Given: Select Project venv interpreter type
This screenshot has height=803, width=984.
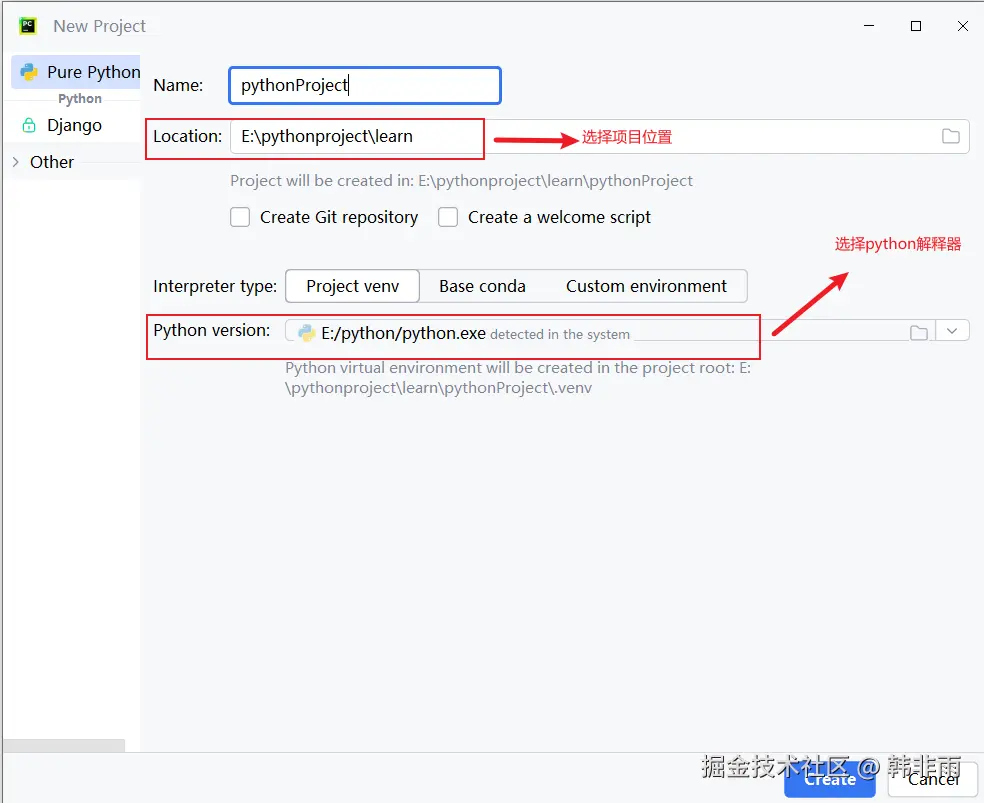Looking at the screenshot, I should coord(353,286).
